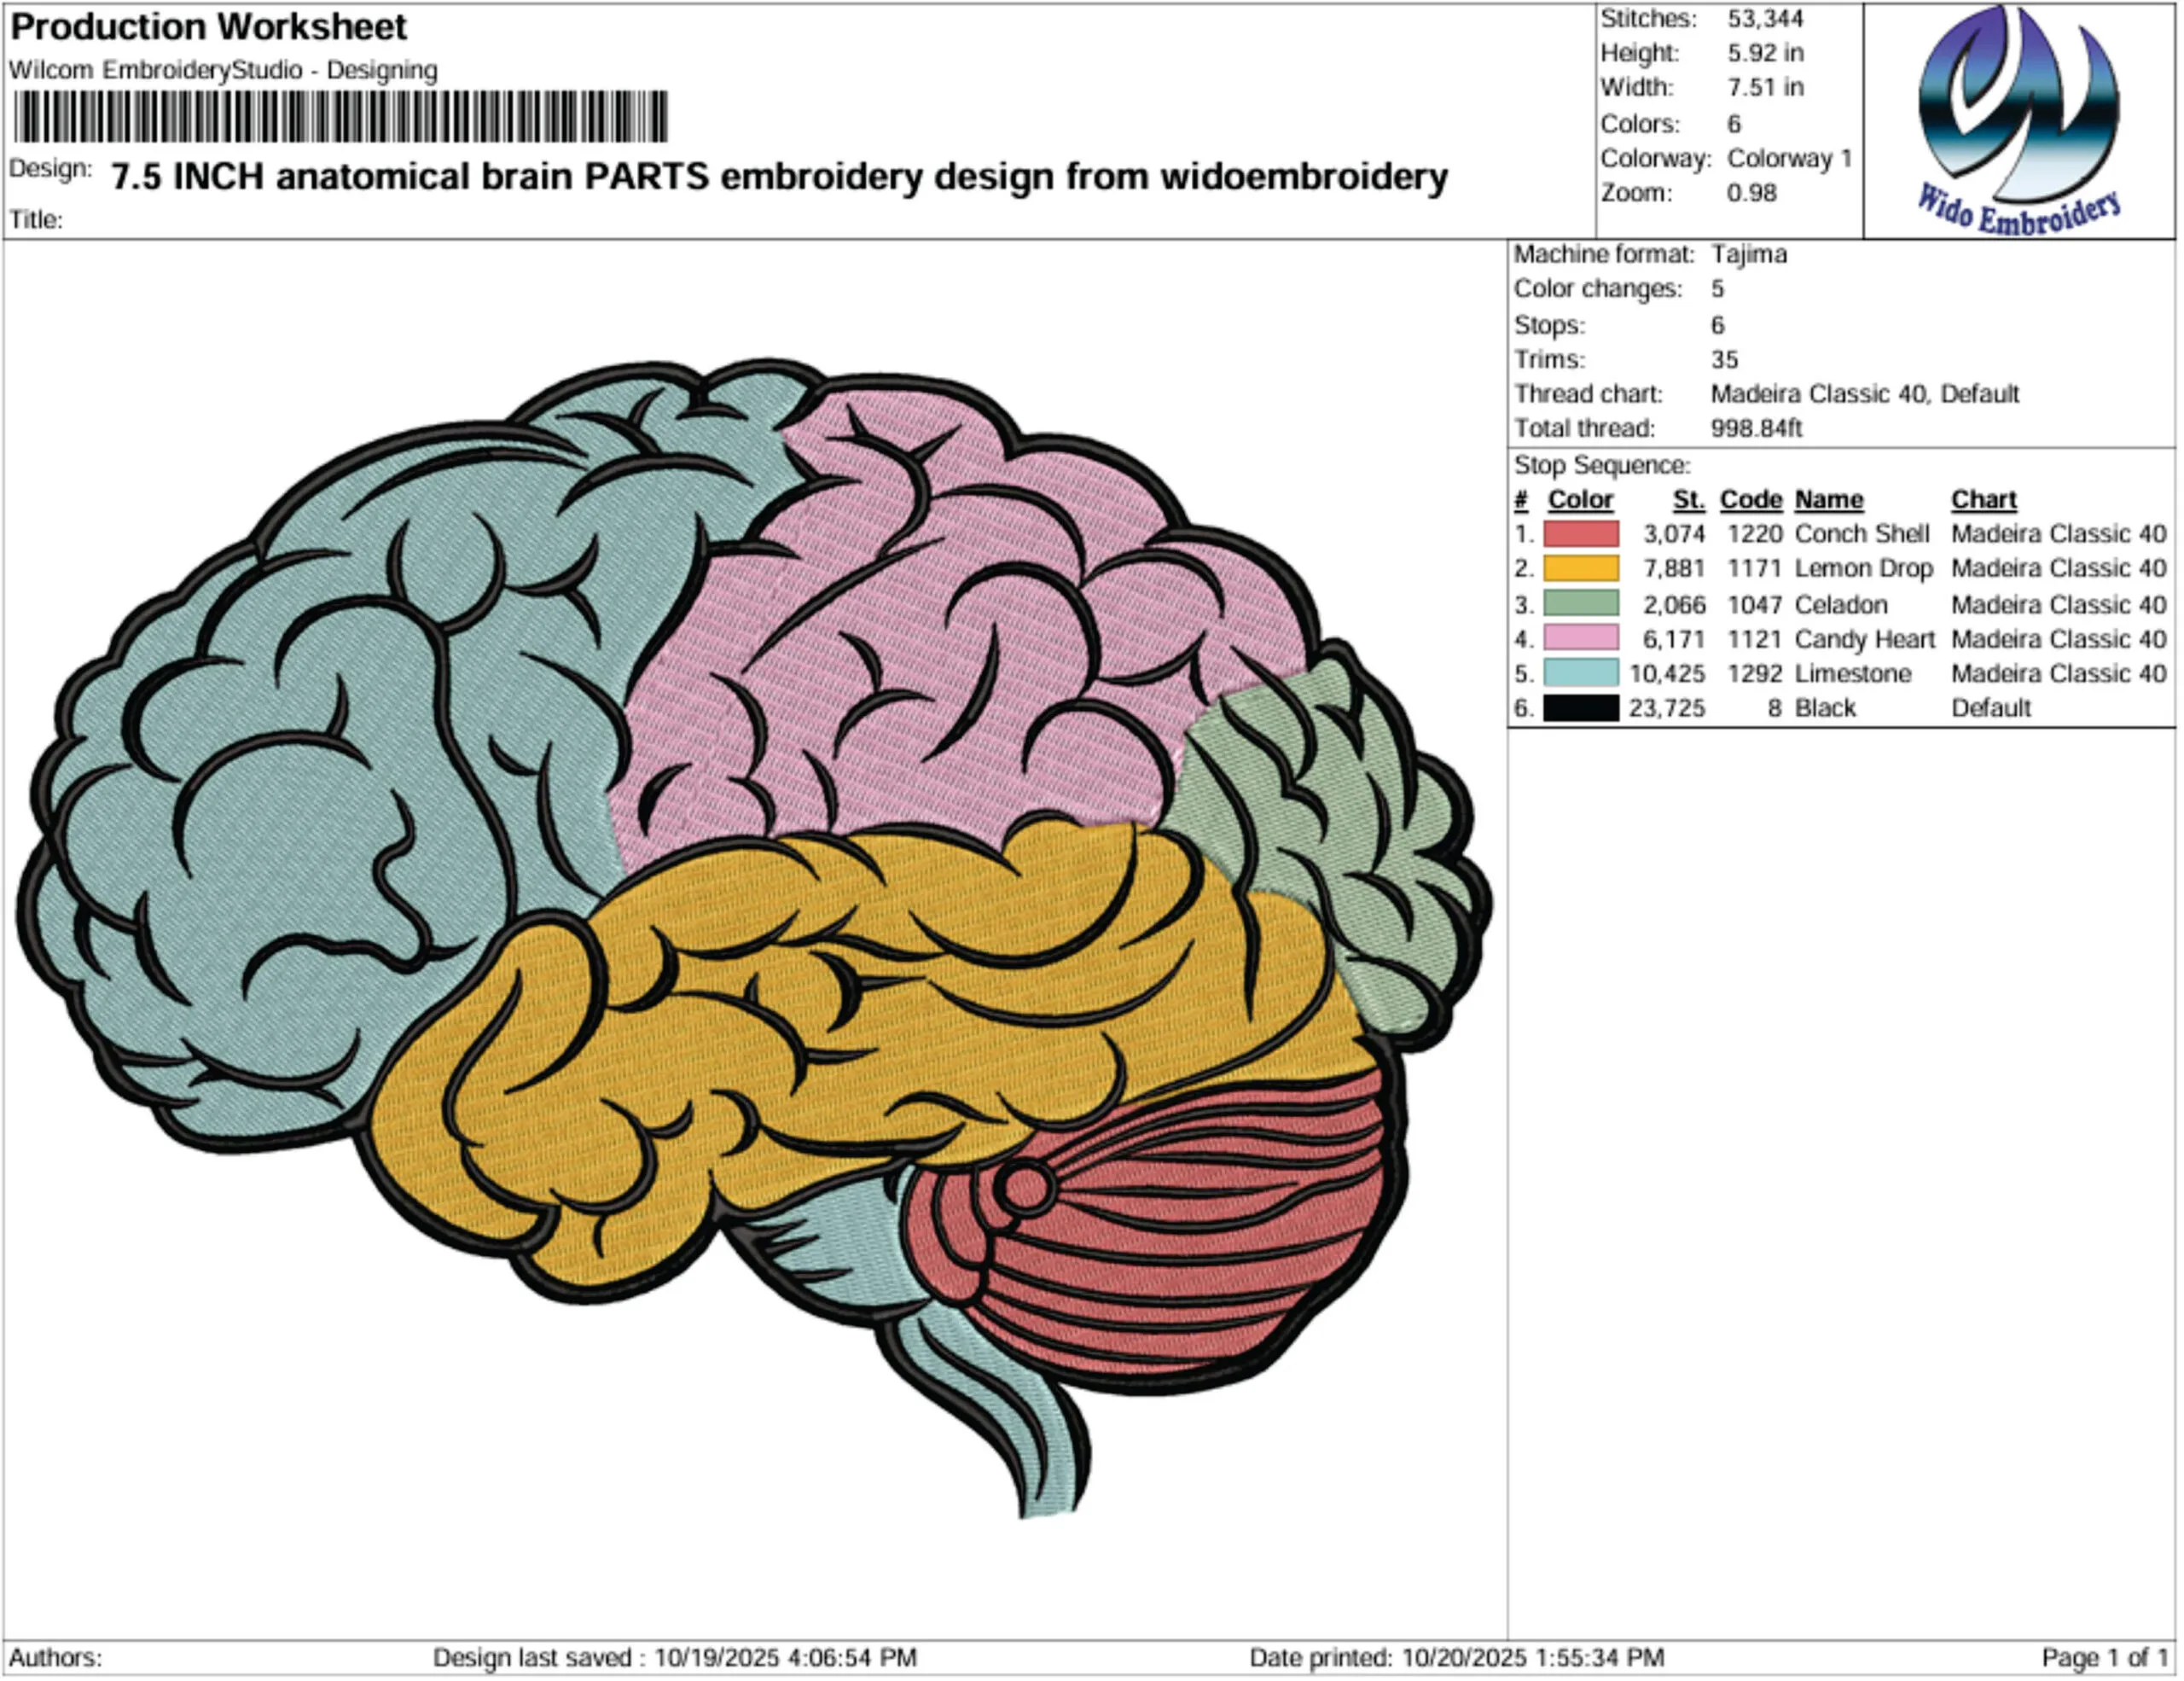This screenshot has height=1681, width=2184.
Task: Click the width value '7.51 in'
Action: coord(1765,88)
